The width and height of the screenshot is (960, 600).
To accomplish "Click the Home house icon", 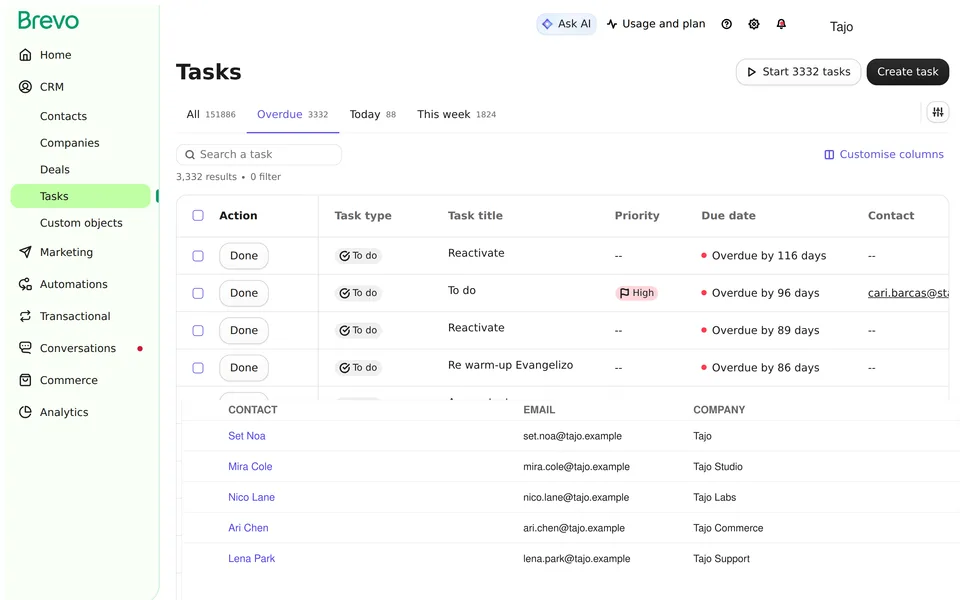I will (x=25, y=55).
